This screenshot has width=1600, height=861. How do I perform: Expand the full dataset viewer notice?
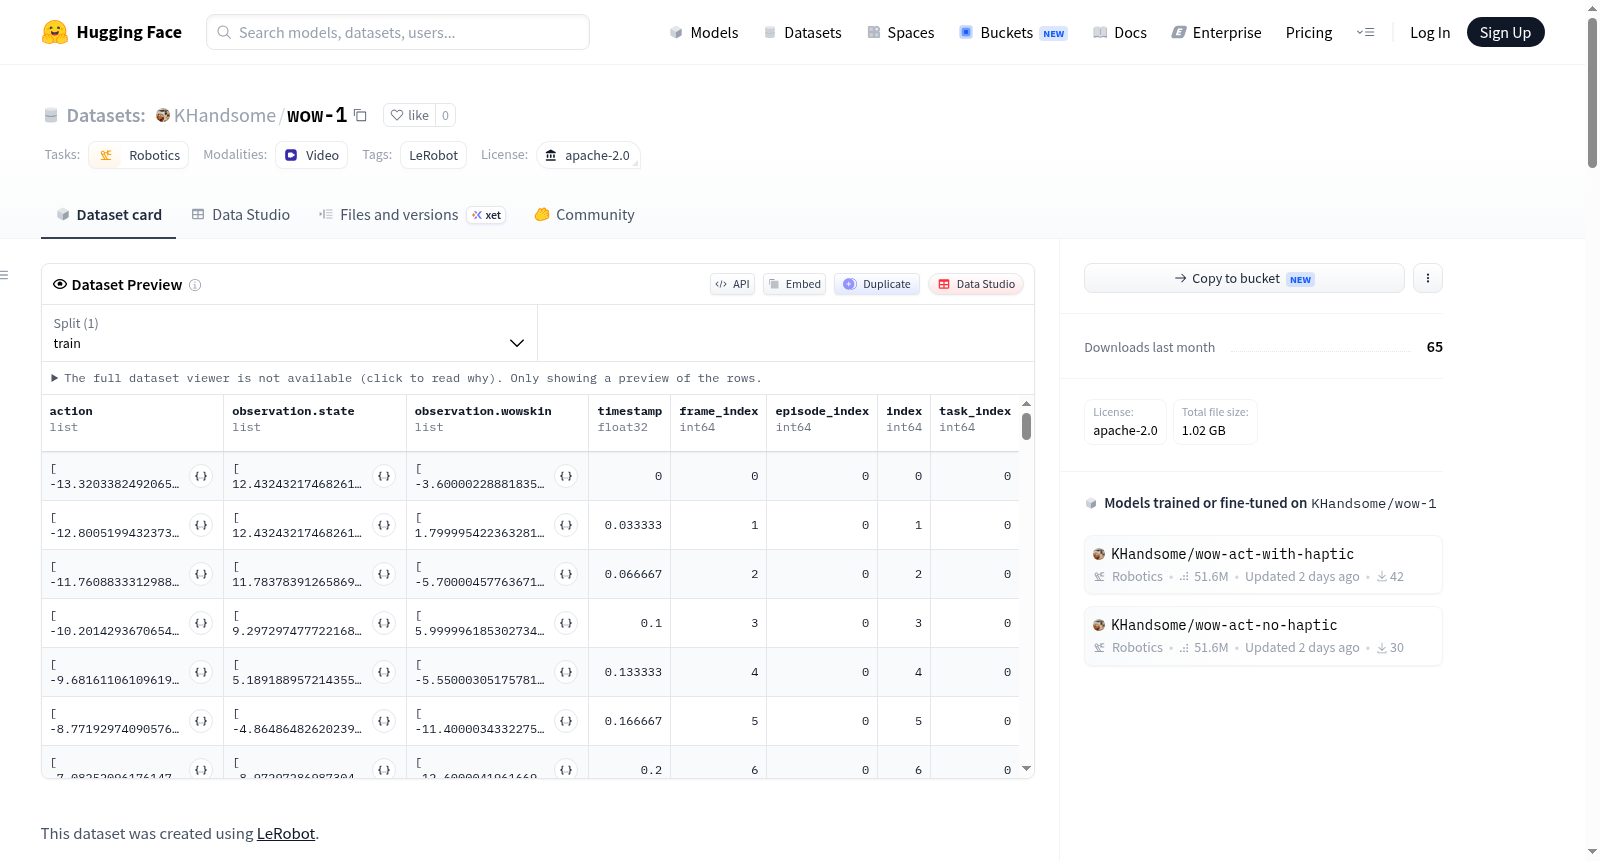[406, 378]
